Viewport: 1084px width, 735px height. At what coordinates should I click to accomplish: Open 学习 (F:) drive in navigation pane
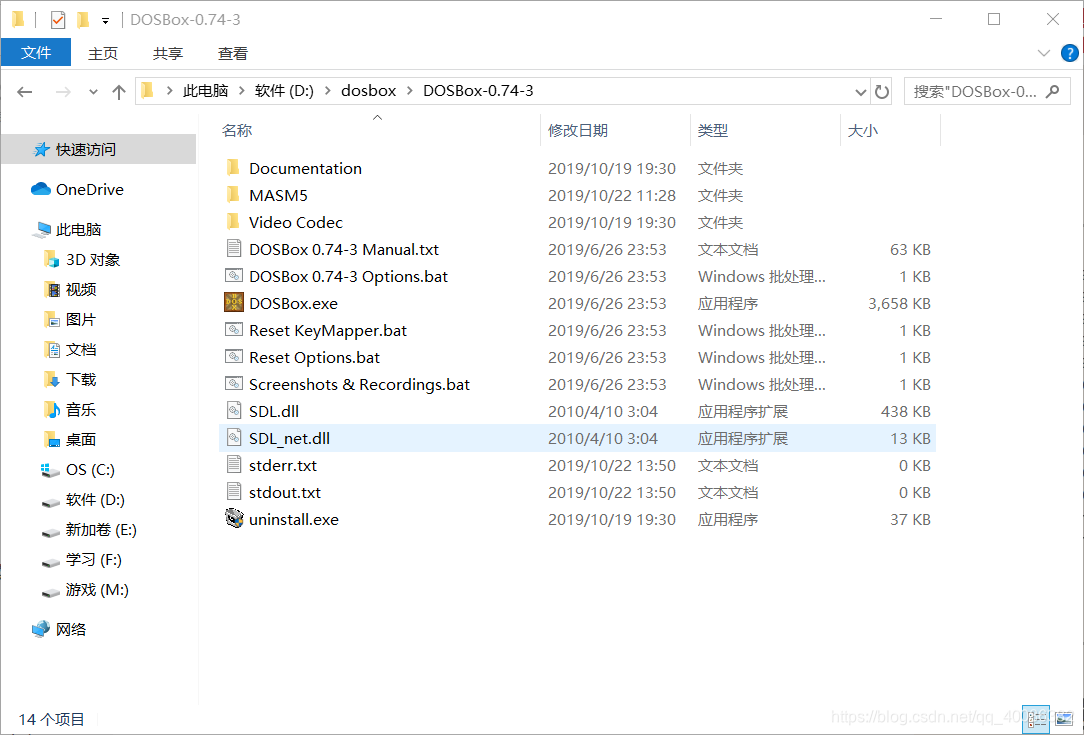point(93,559)
